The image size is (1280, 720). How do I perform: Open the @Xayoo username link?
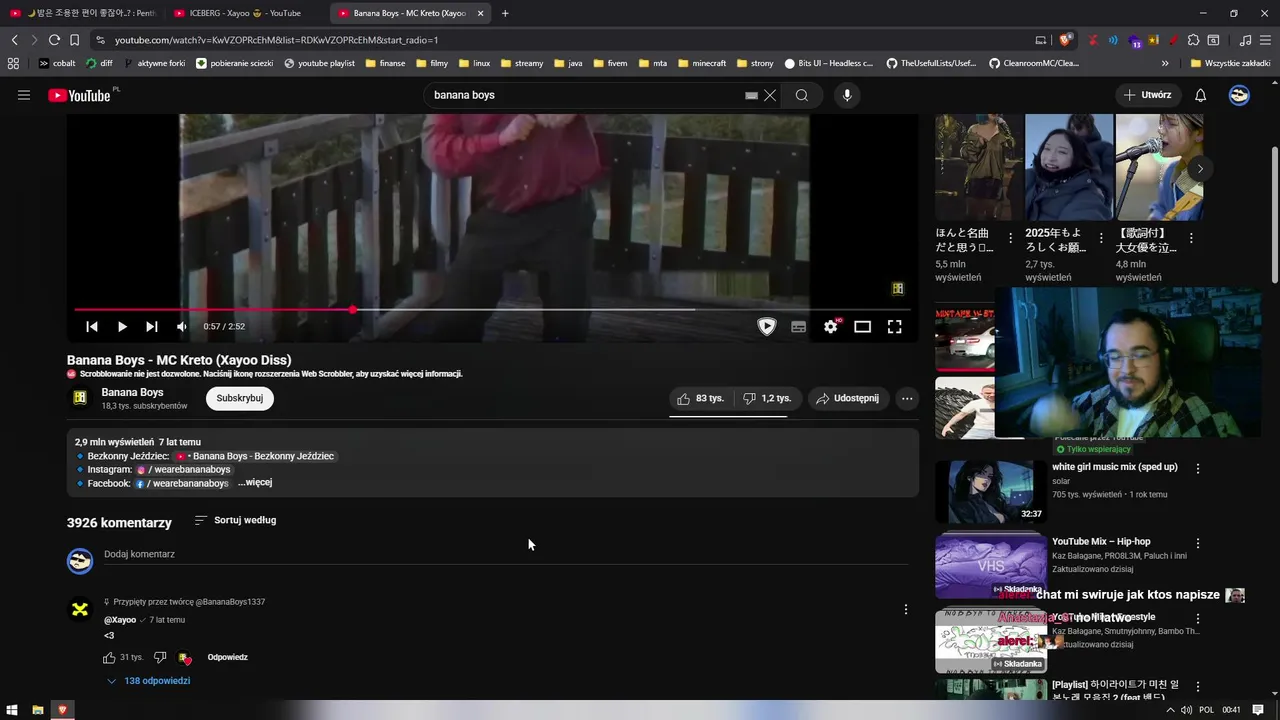pos(120,620)
